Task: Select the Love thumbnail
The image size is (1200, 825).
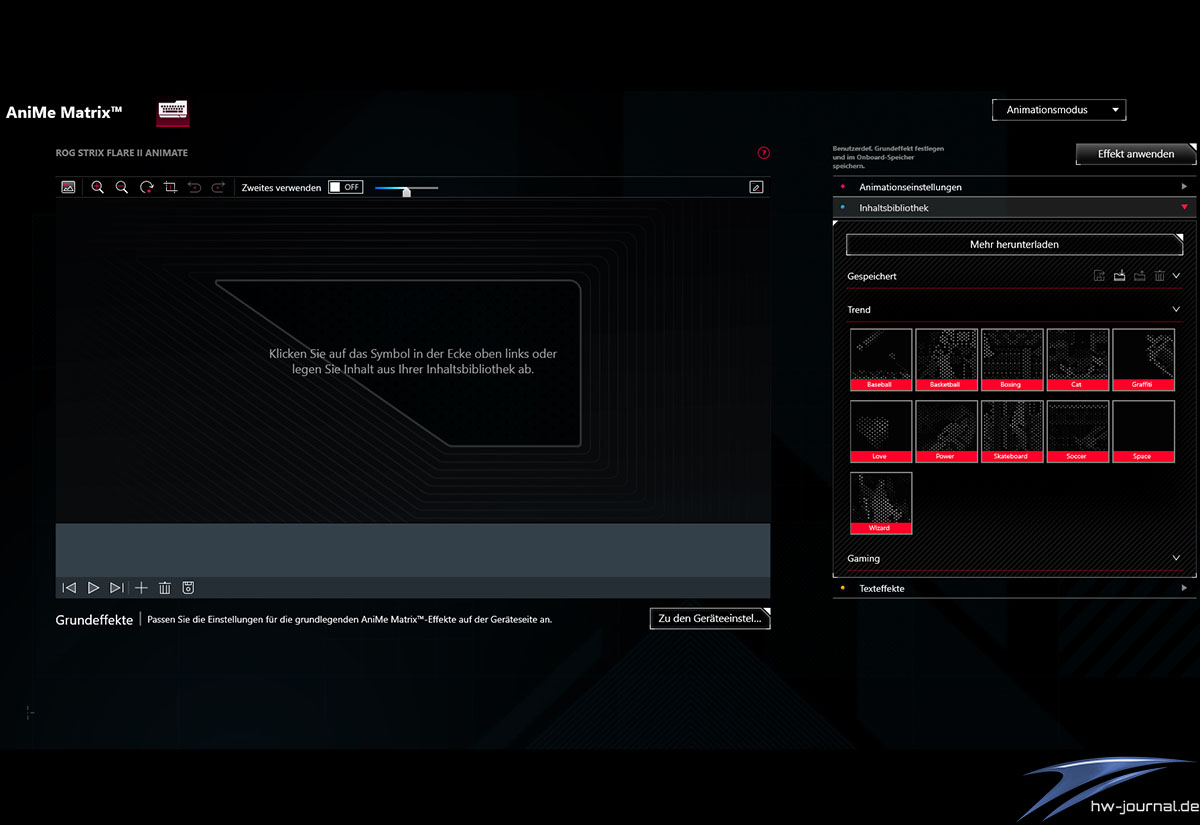Action: (x=881, y=431)
